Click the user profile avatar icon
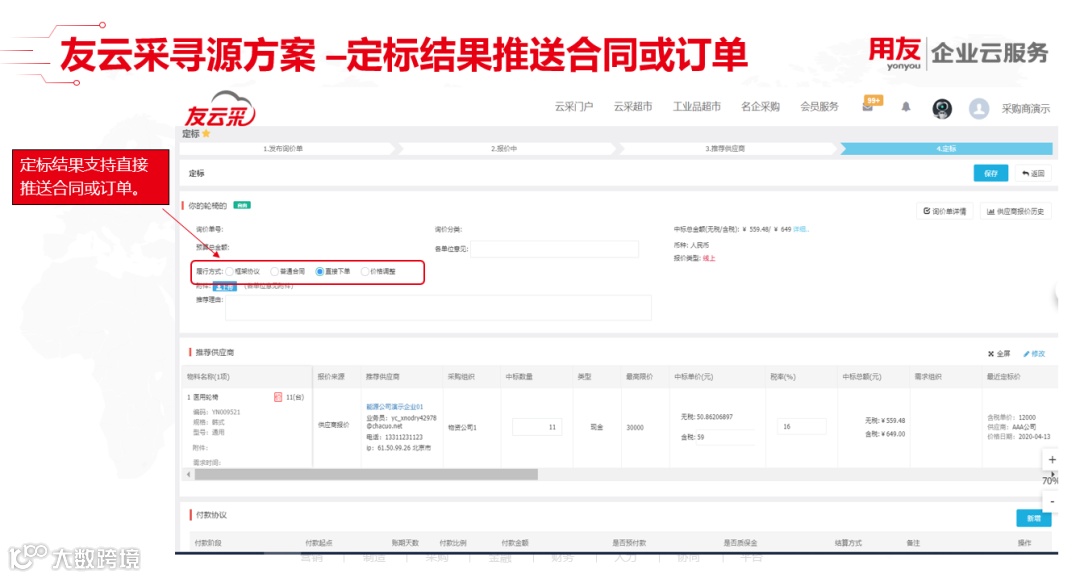1080x578 pixels. [x=979, y=108]
